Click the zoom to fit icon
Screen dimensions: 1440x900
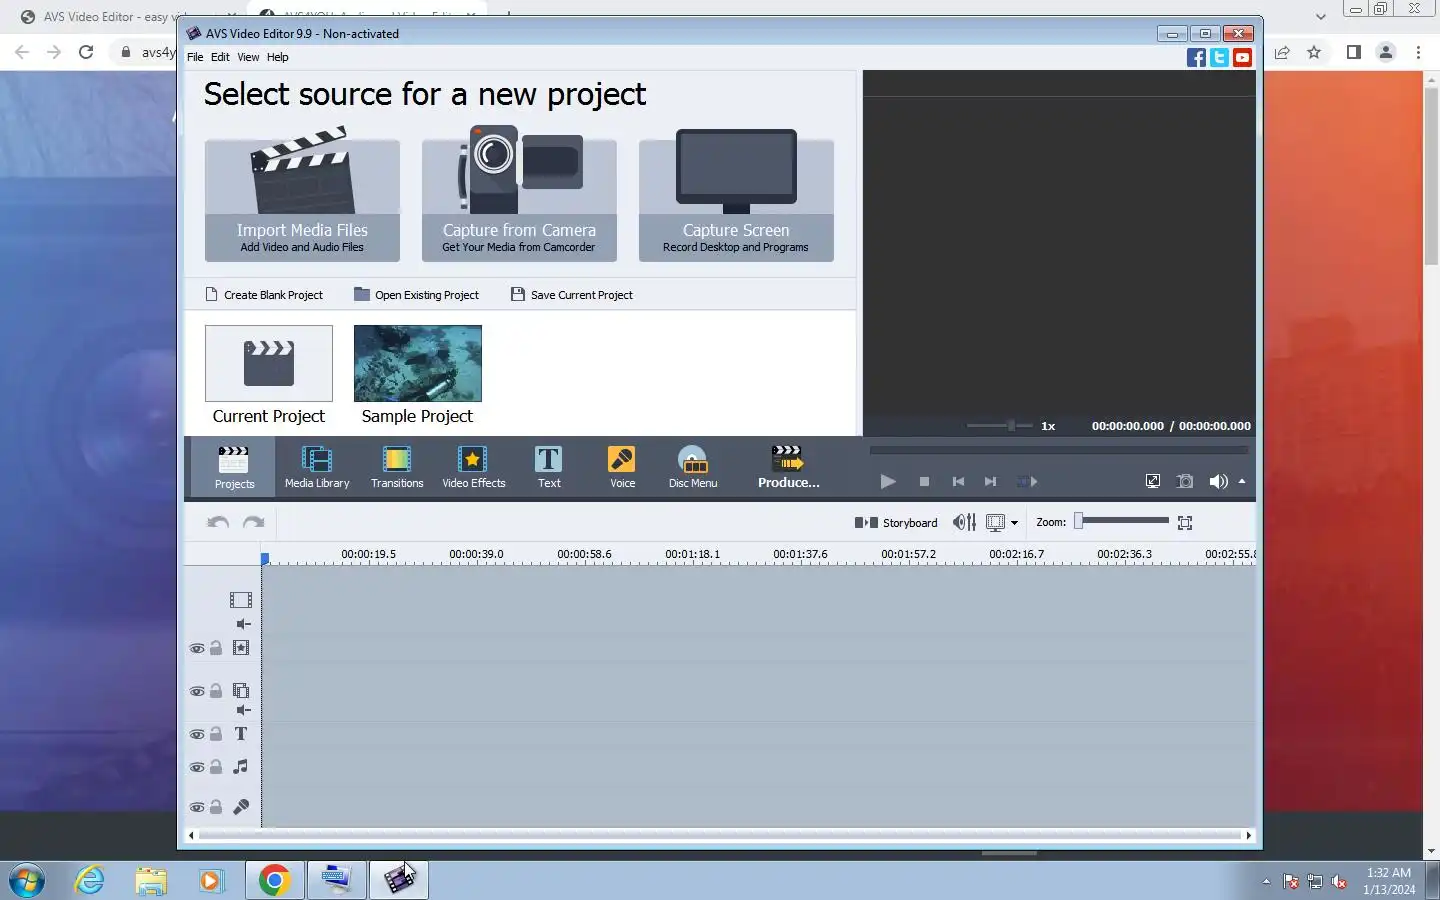[1185, 522]
